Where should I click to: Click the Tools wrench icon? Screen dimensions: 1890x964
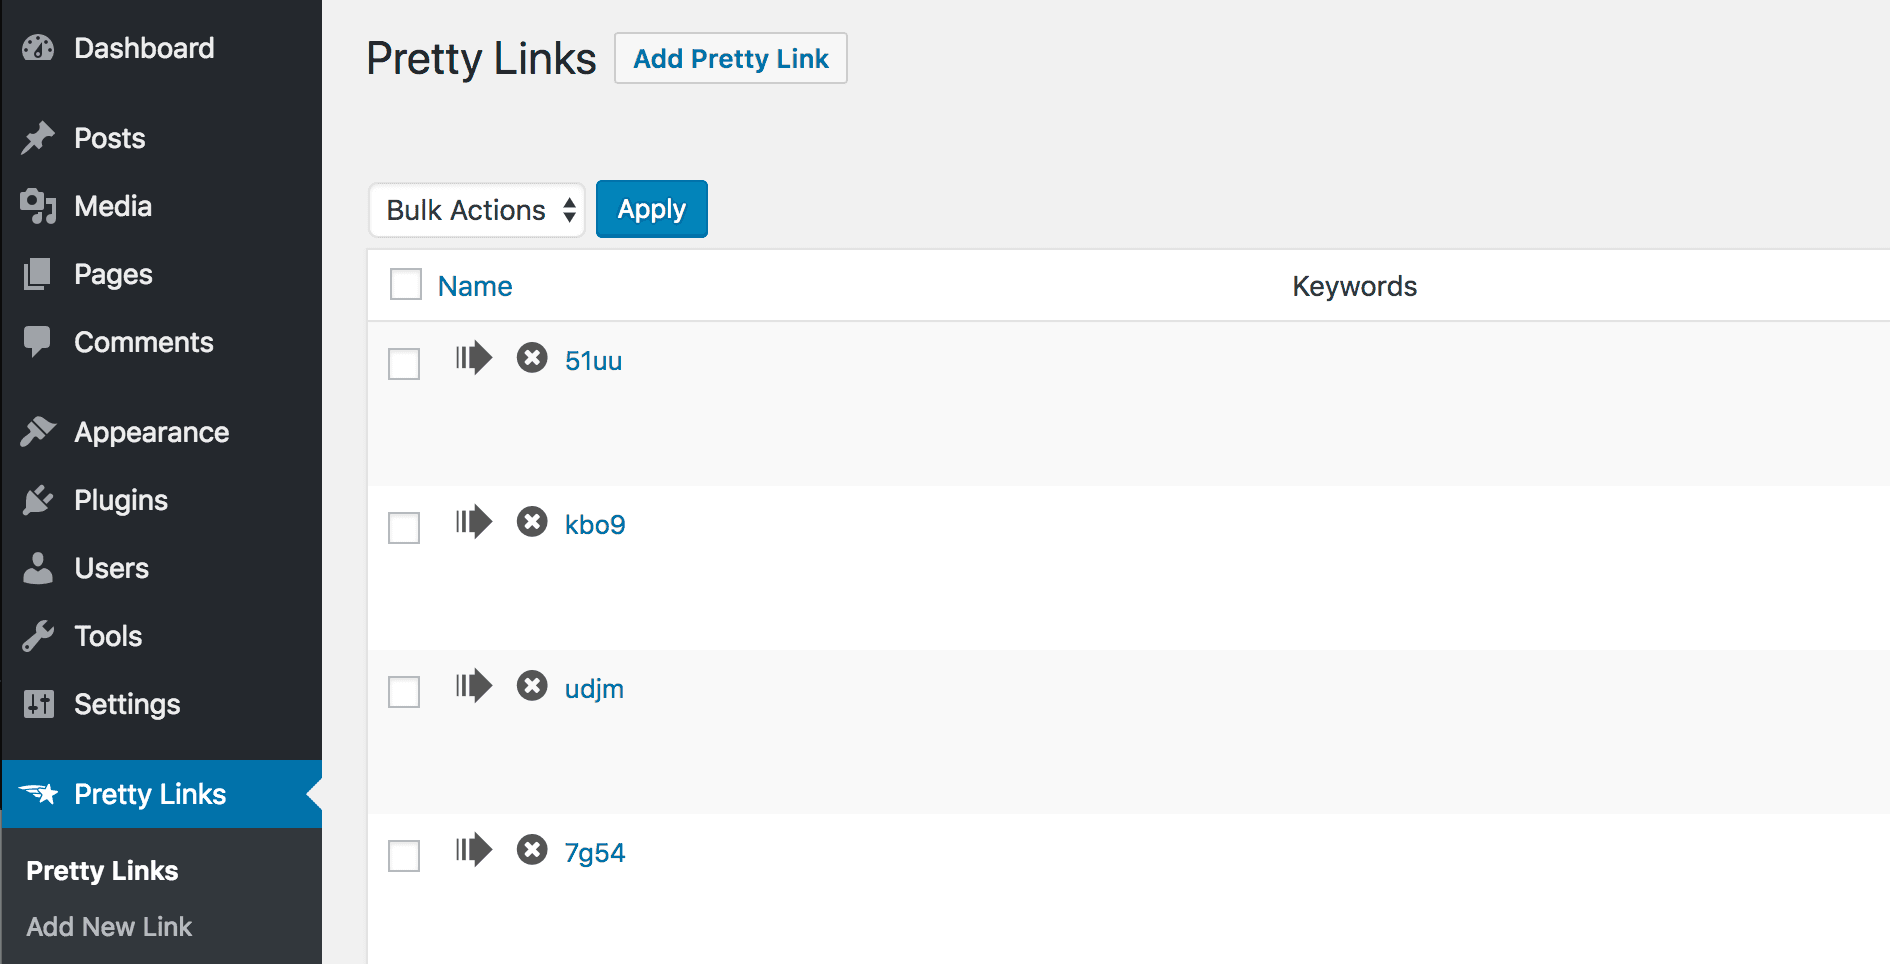point(37,635)
